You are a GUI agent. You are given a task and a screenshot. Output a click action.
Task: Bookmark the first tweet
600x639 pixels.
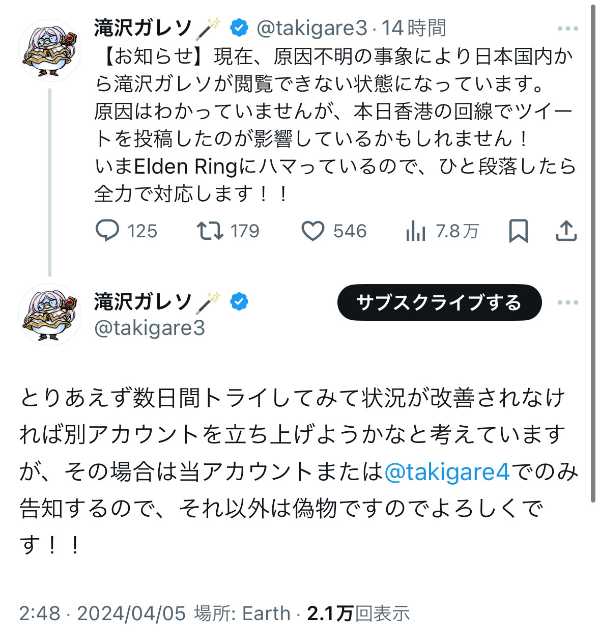pyautogui.click(x=518, y=231)
